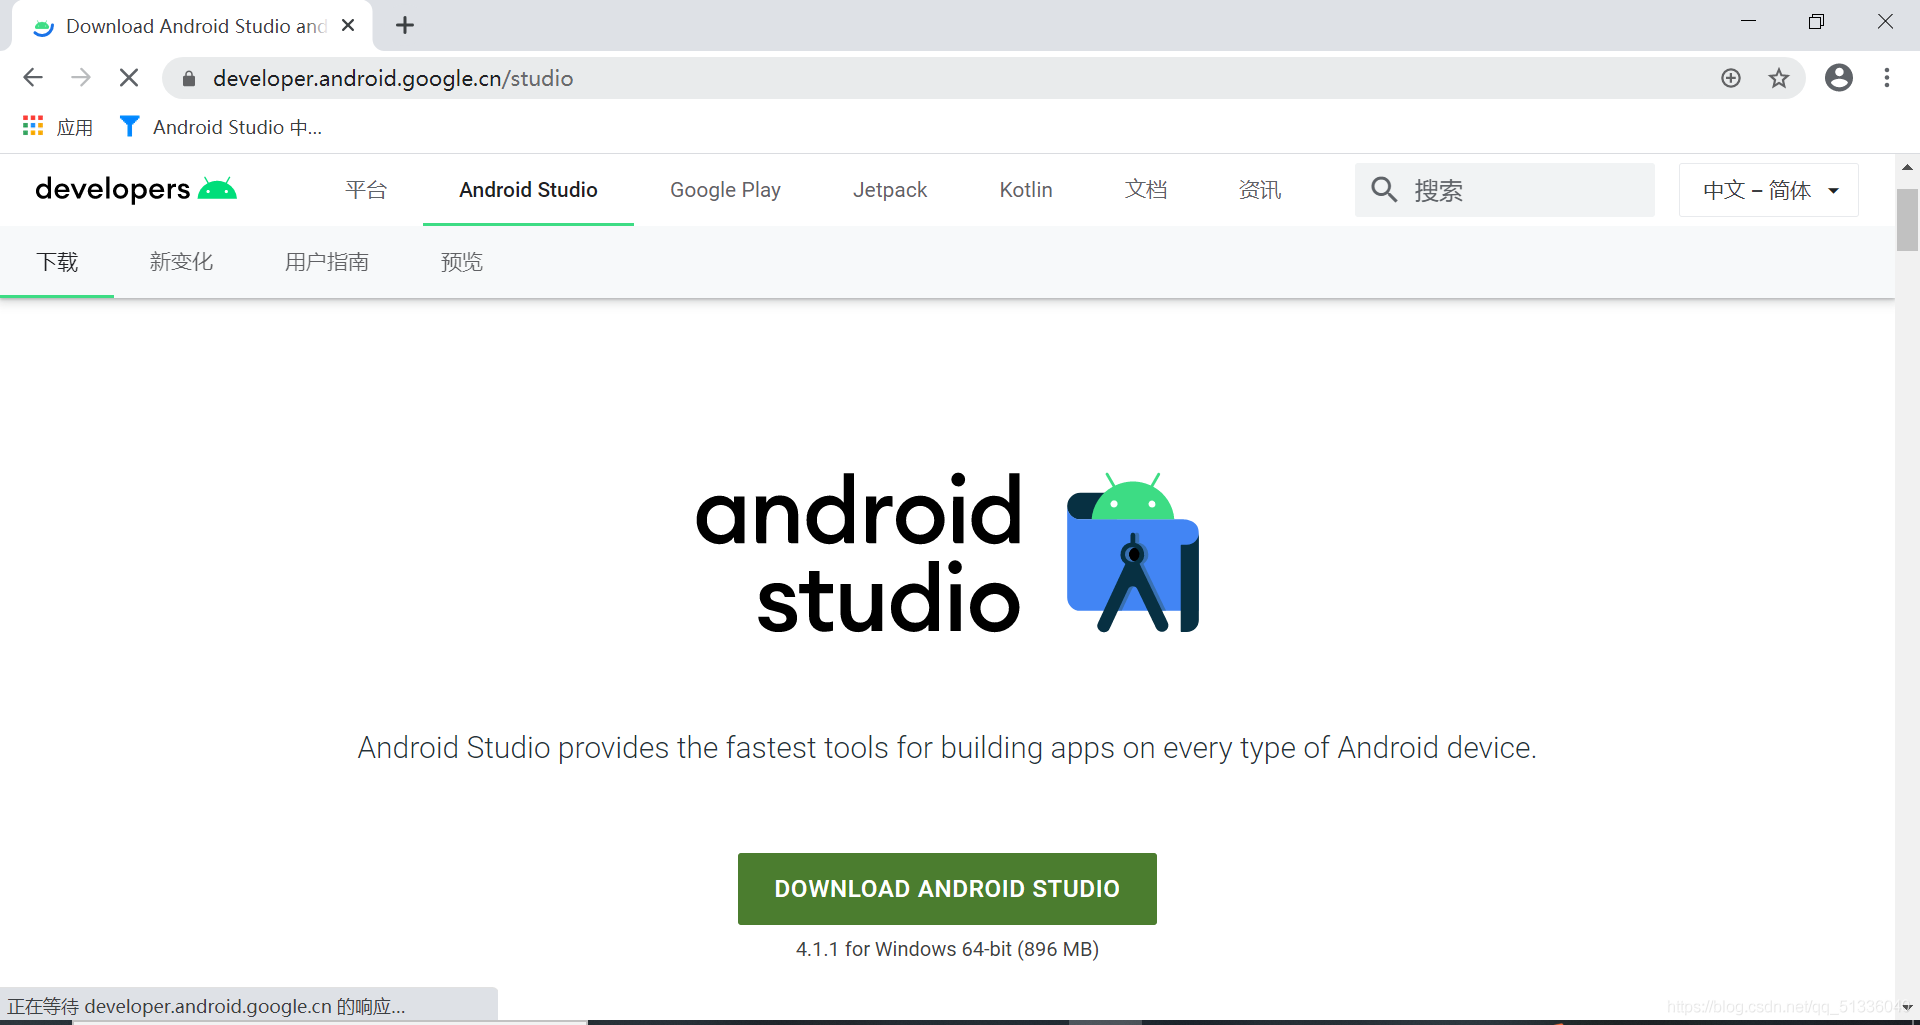Click the vertical scrollbar thumb

tap(1907, 220)
